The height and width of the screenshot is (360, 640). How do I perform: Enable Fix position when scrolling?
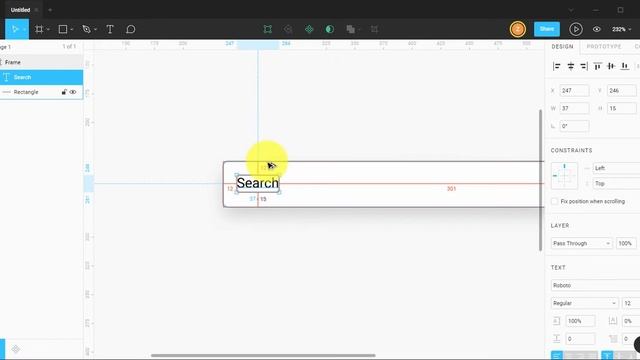pyautogui.click(x=554, y=201)
